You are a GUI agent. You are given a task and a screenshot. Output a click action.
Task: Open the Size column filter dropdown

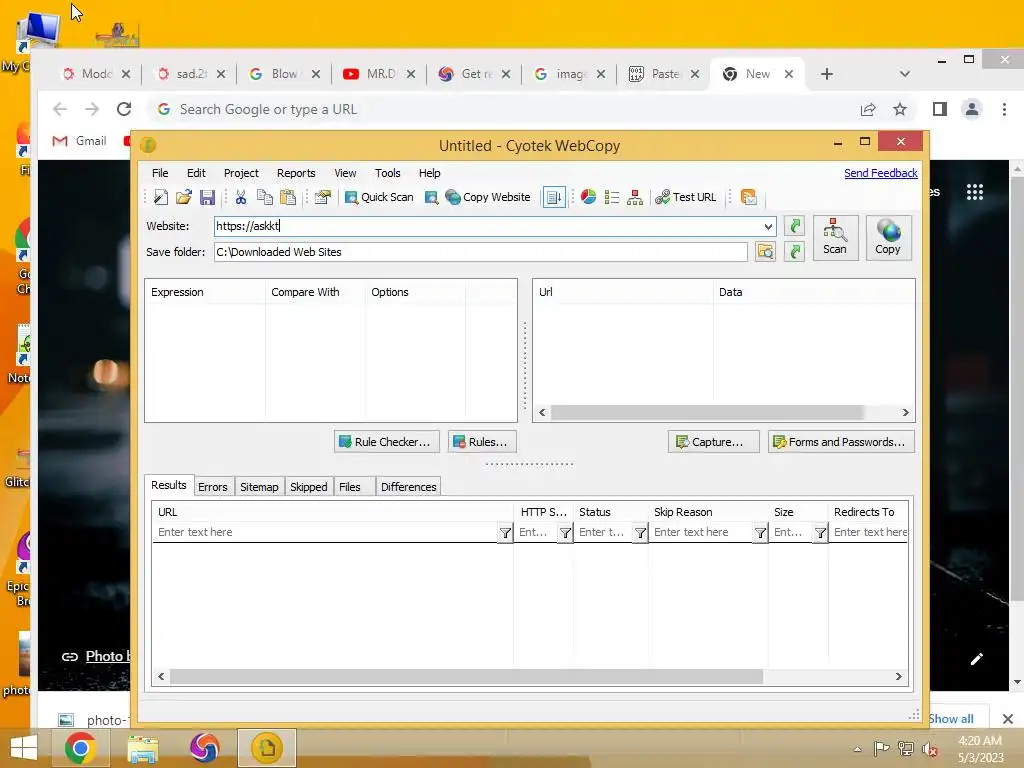(x=820, y=533)
